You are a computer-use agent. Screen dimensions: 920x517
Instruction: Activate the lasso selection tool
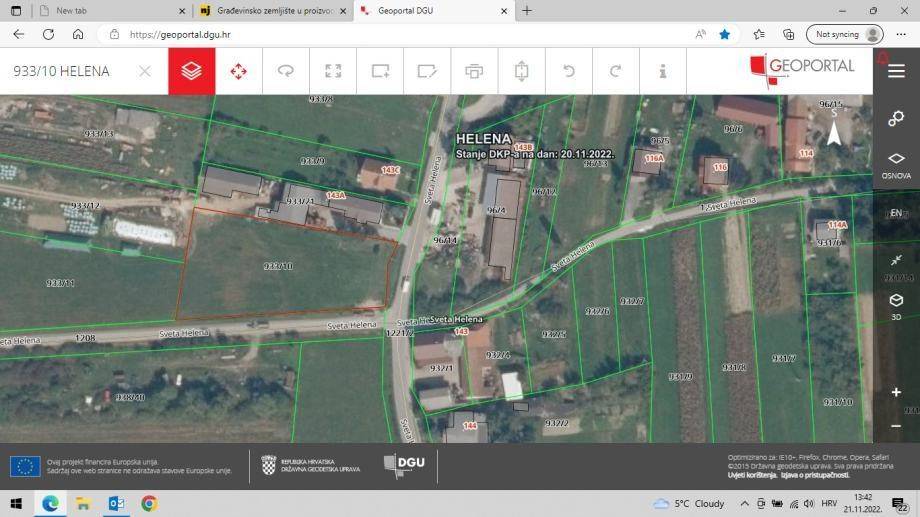tap(286, 71)
